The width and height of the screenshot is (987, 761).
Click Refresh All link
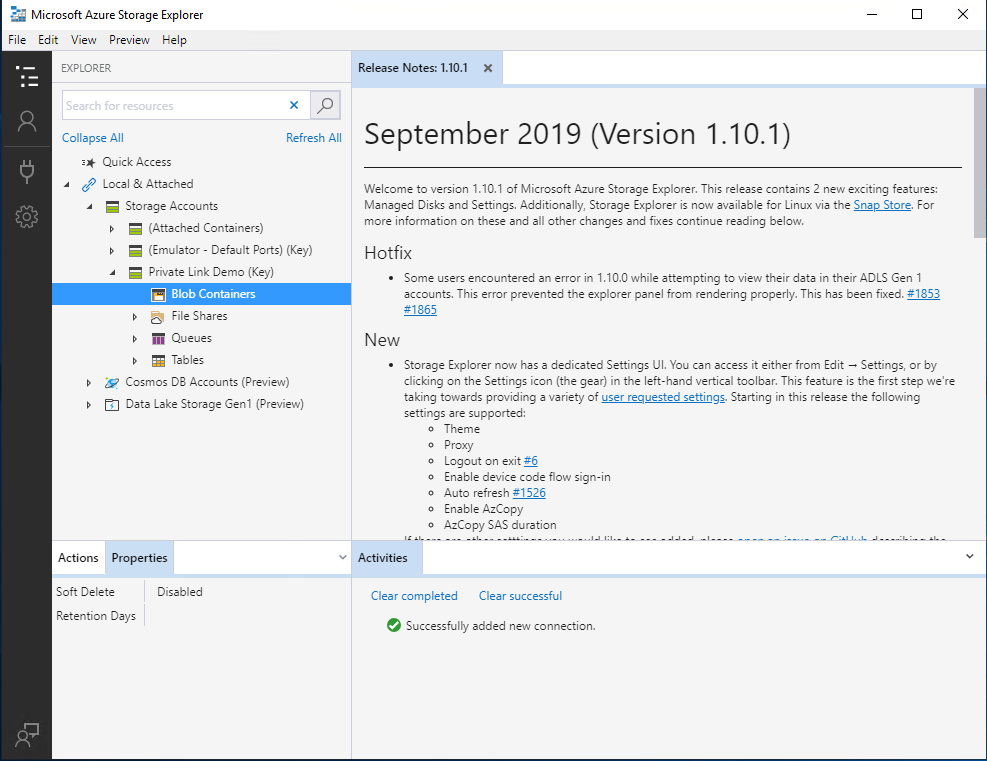click(313, 138)
